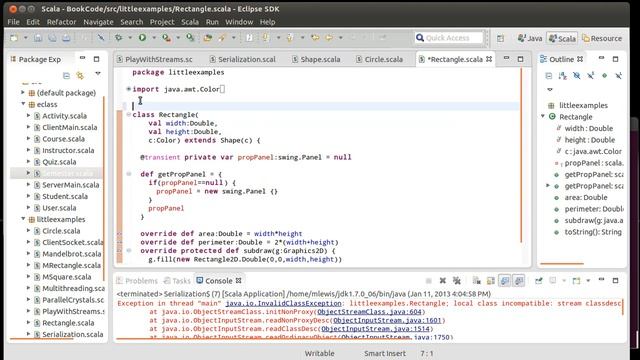
Task: Expand the folded import block
Action: coord(129,89)
